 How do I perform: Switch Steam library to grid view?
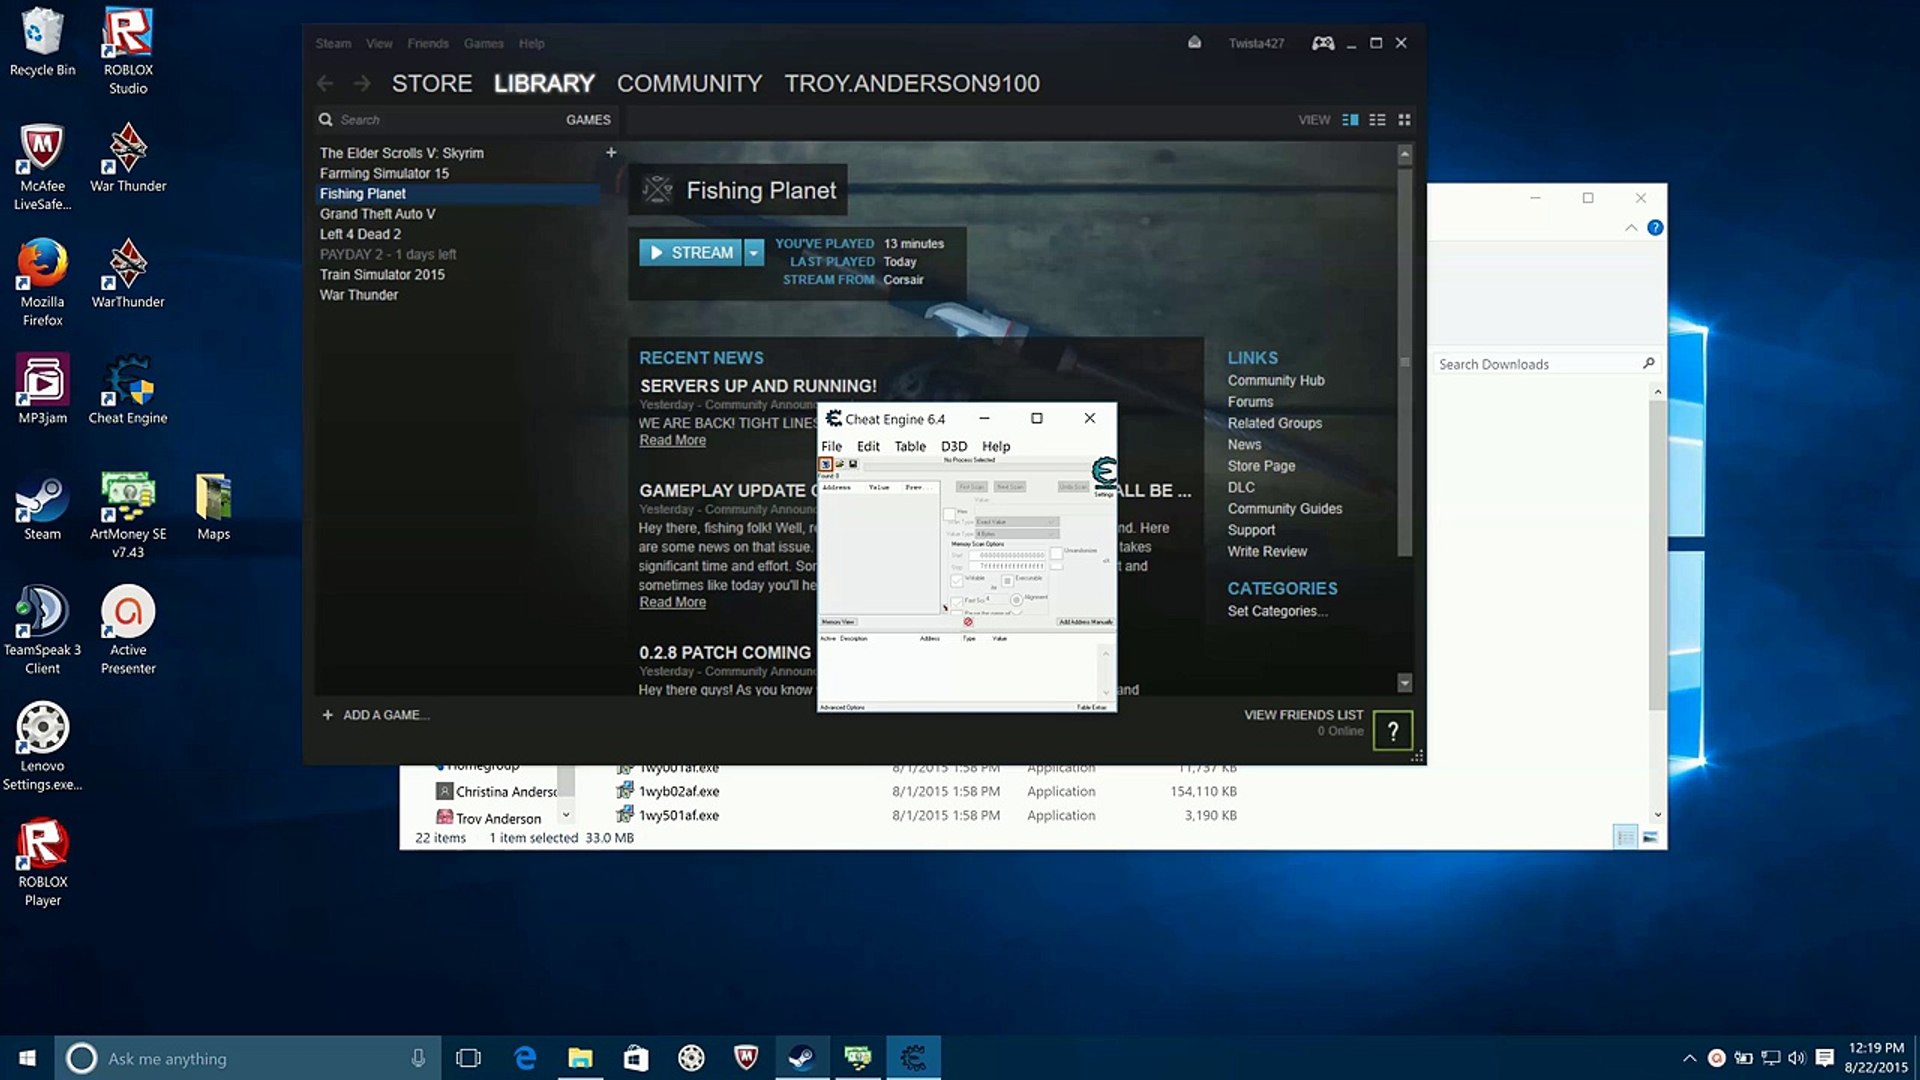[1404, 120]
